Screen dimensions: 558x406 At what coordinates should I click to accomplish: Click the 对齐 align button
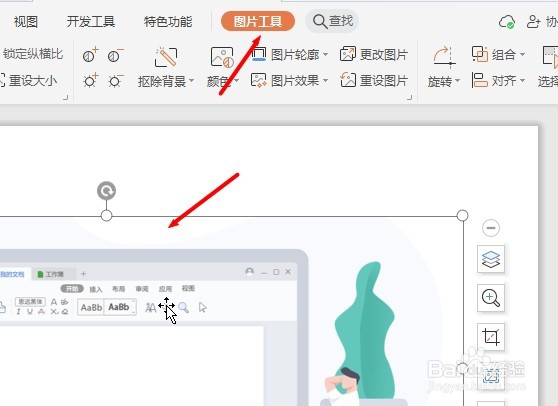494,80
